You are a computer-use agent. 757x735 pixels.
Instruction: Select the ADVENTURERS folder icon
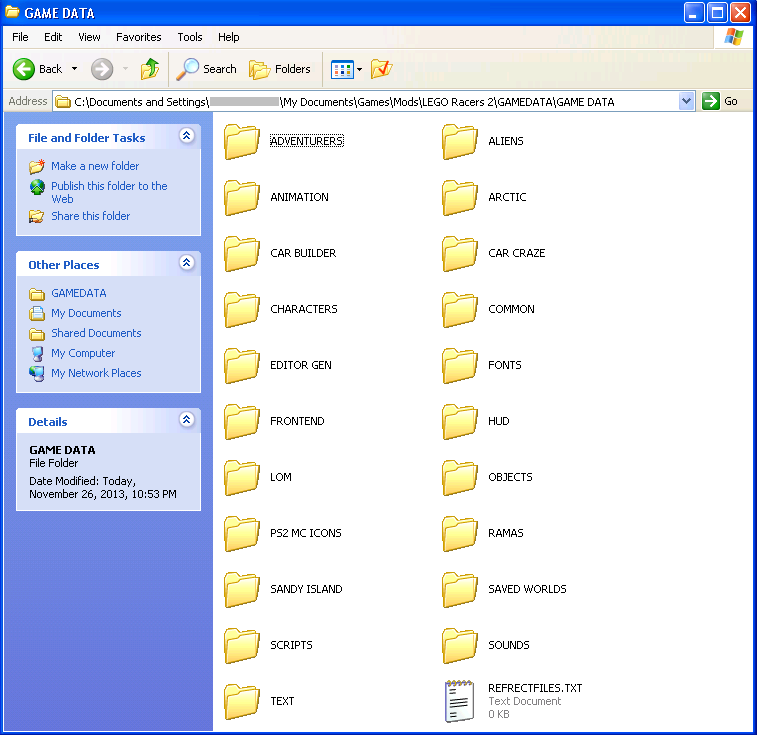coord(242,141)
